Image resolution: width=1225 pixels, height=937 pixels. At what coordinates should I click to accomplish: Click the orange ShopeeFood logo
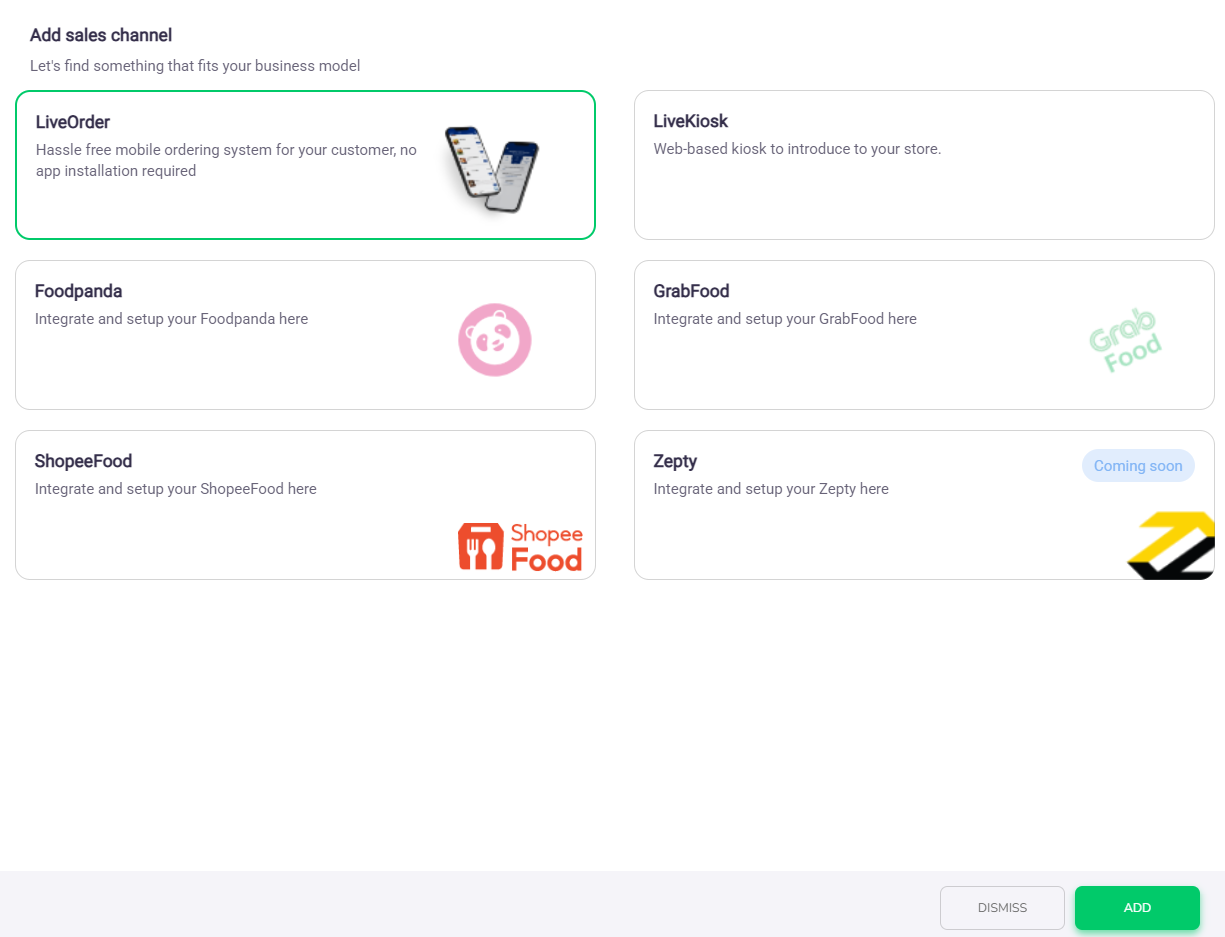pos(520,546)
